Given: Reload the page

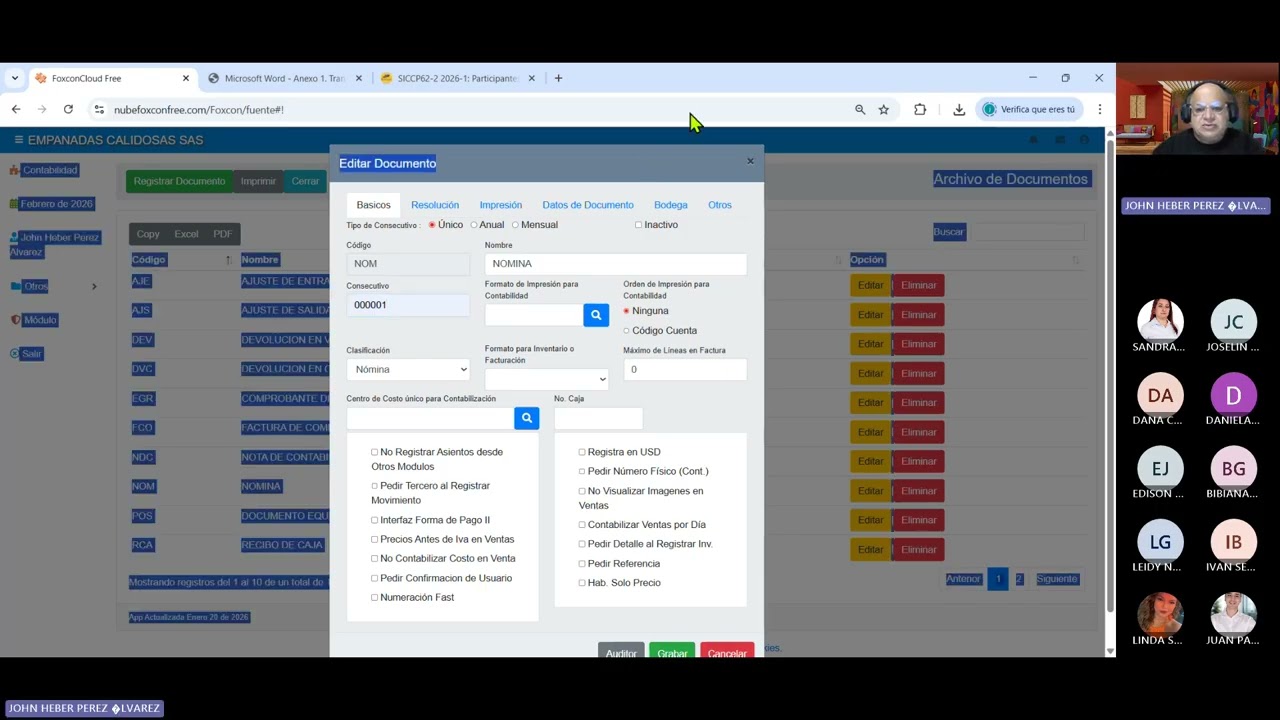Looking at the screenshot, I should pyautogui.click(x=68, y=109).
